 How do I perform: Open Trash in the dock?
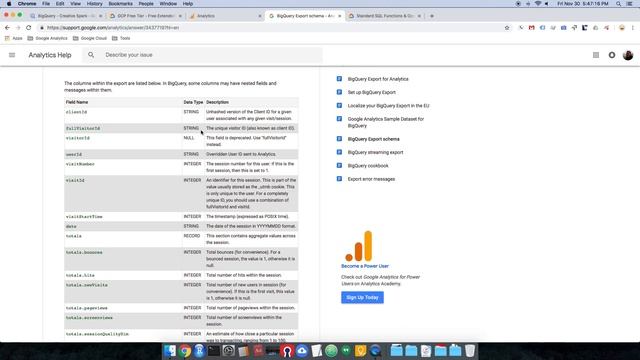coord(470,351)
